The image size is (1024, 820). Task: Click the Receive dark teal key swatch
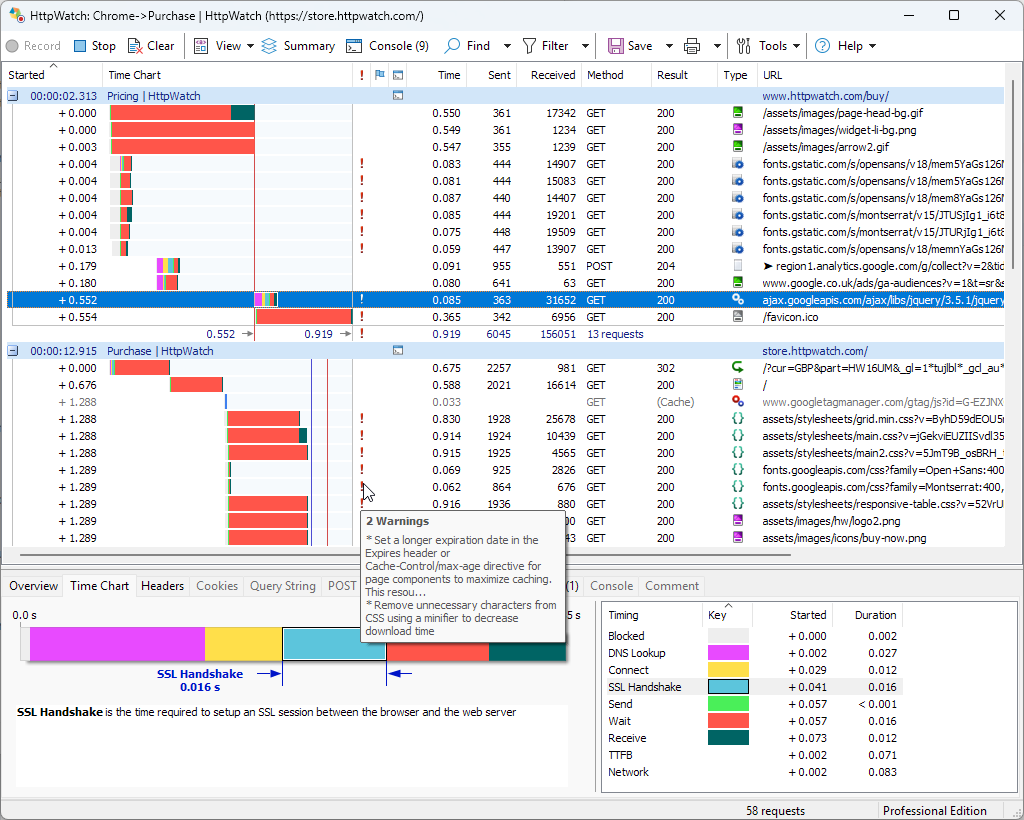click(728, 738)
